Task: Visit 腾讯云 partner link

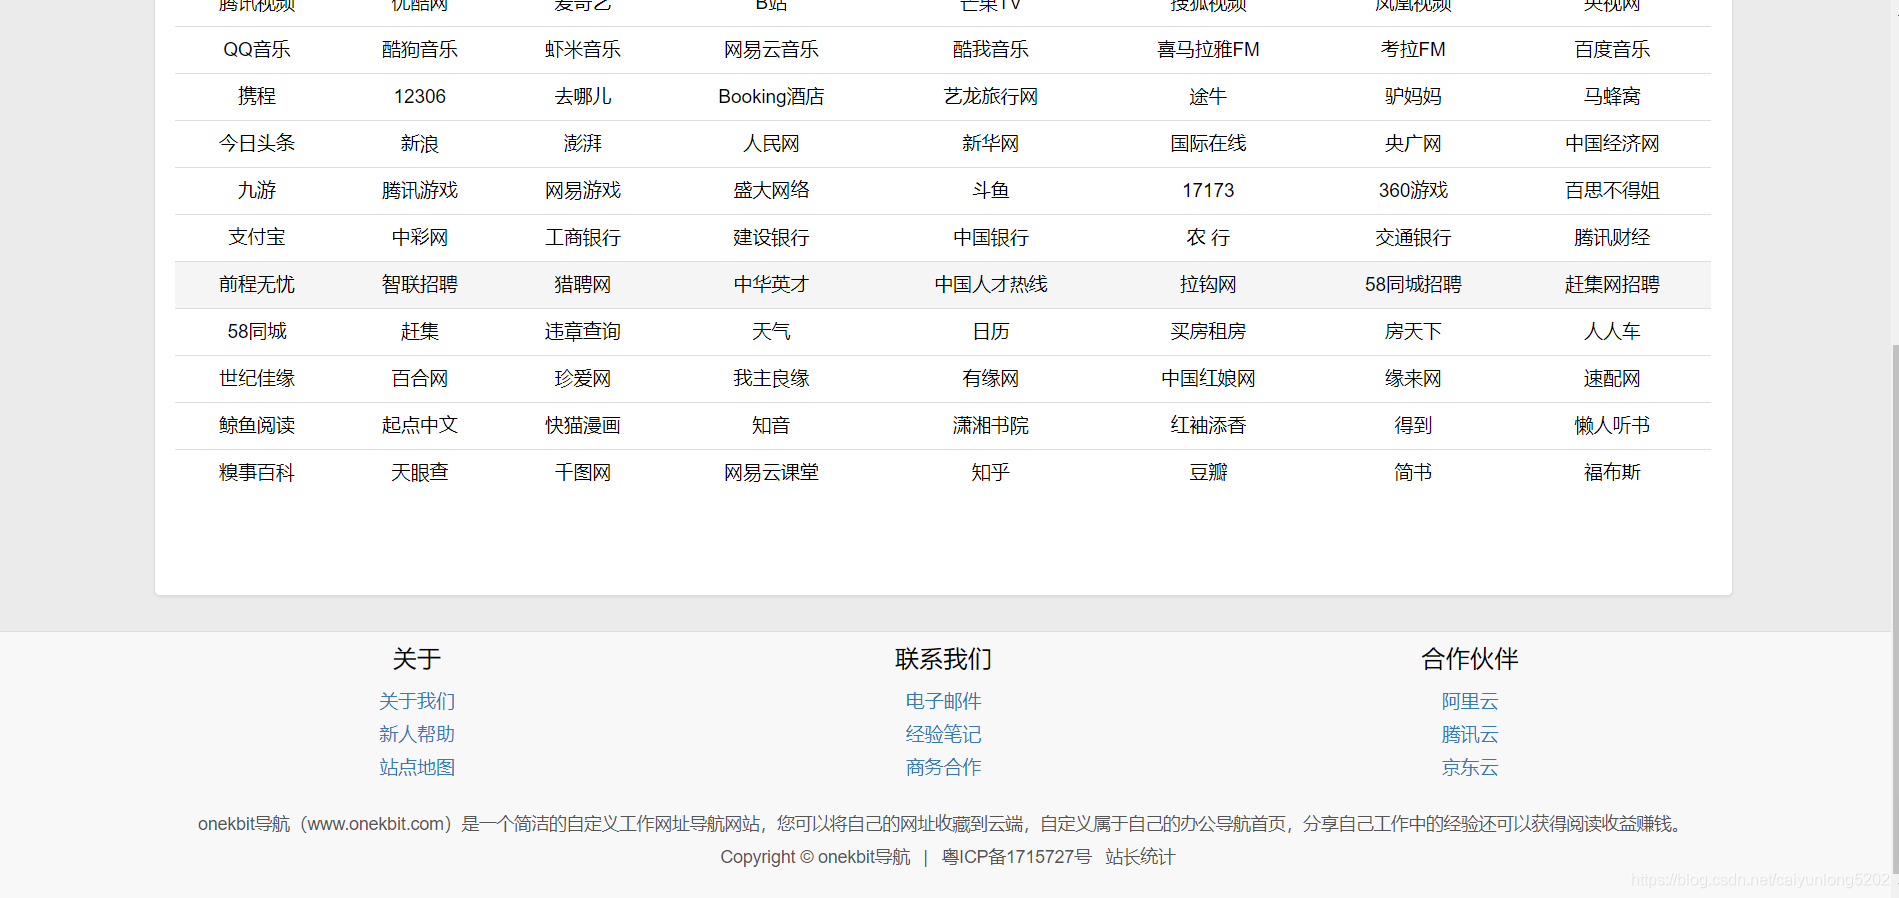Action: 1470,735
